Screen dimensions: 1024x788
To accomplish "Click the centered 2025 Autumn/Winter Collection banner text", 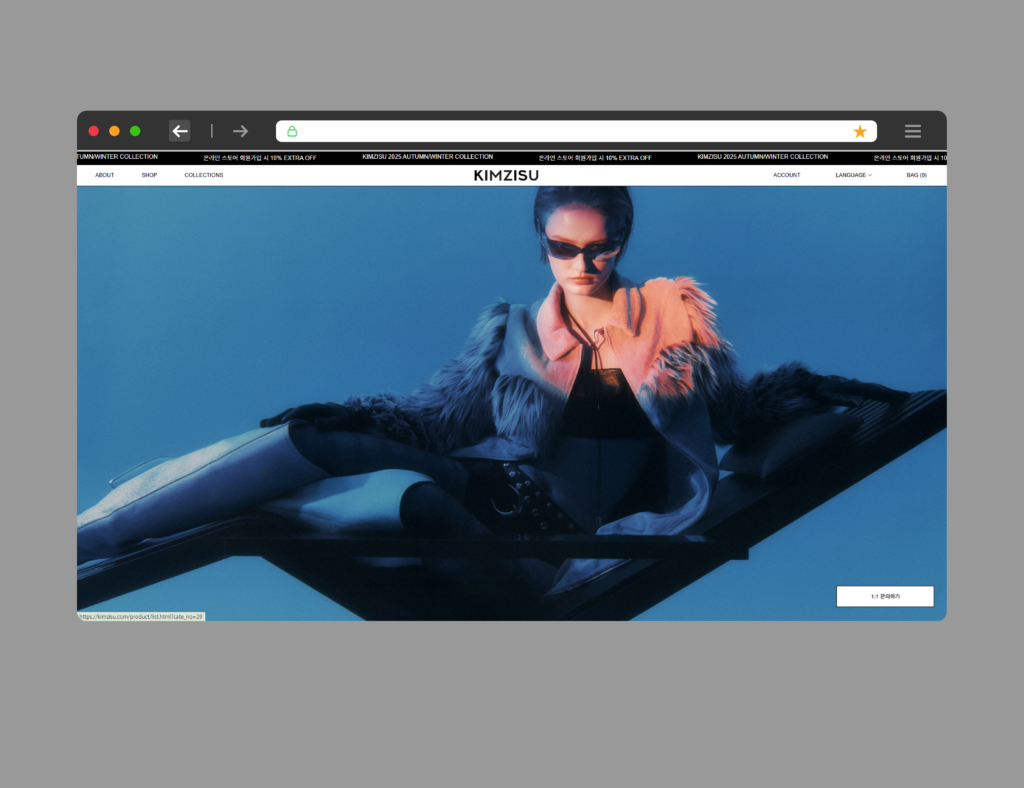I will 427,157.
